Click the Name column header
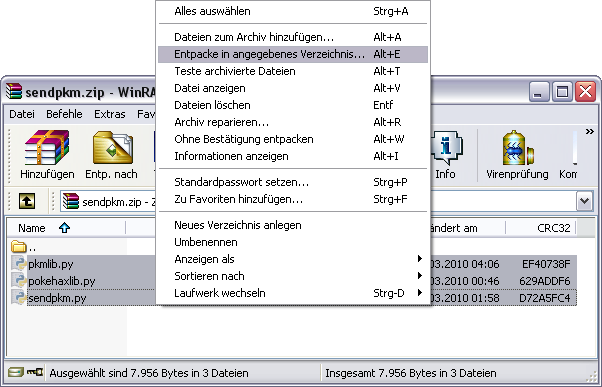Viewport: 602px width, 387px height. coord(66,228)
